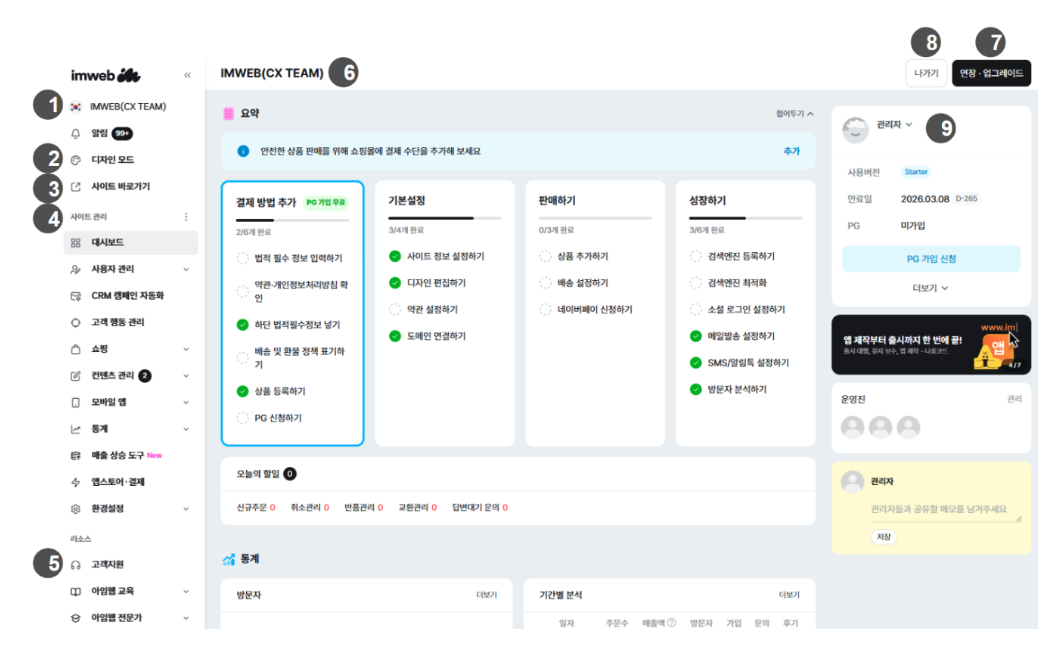Viewport: 1057px width, 645px height.
Task: Click the 모바일 앱 phone icon
Action: tap(76, 402)
